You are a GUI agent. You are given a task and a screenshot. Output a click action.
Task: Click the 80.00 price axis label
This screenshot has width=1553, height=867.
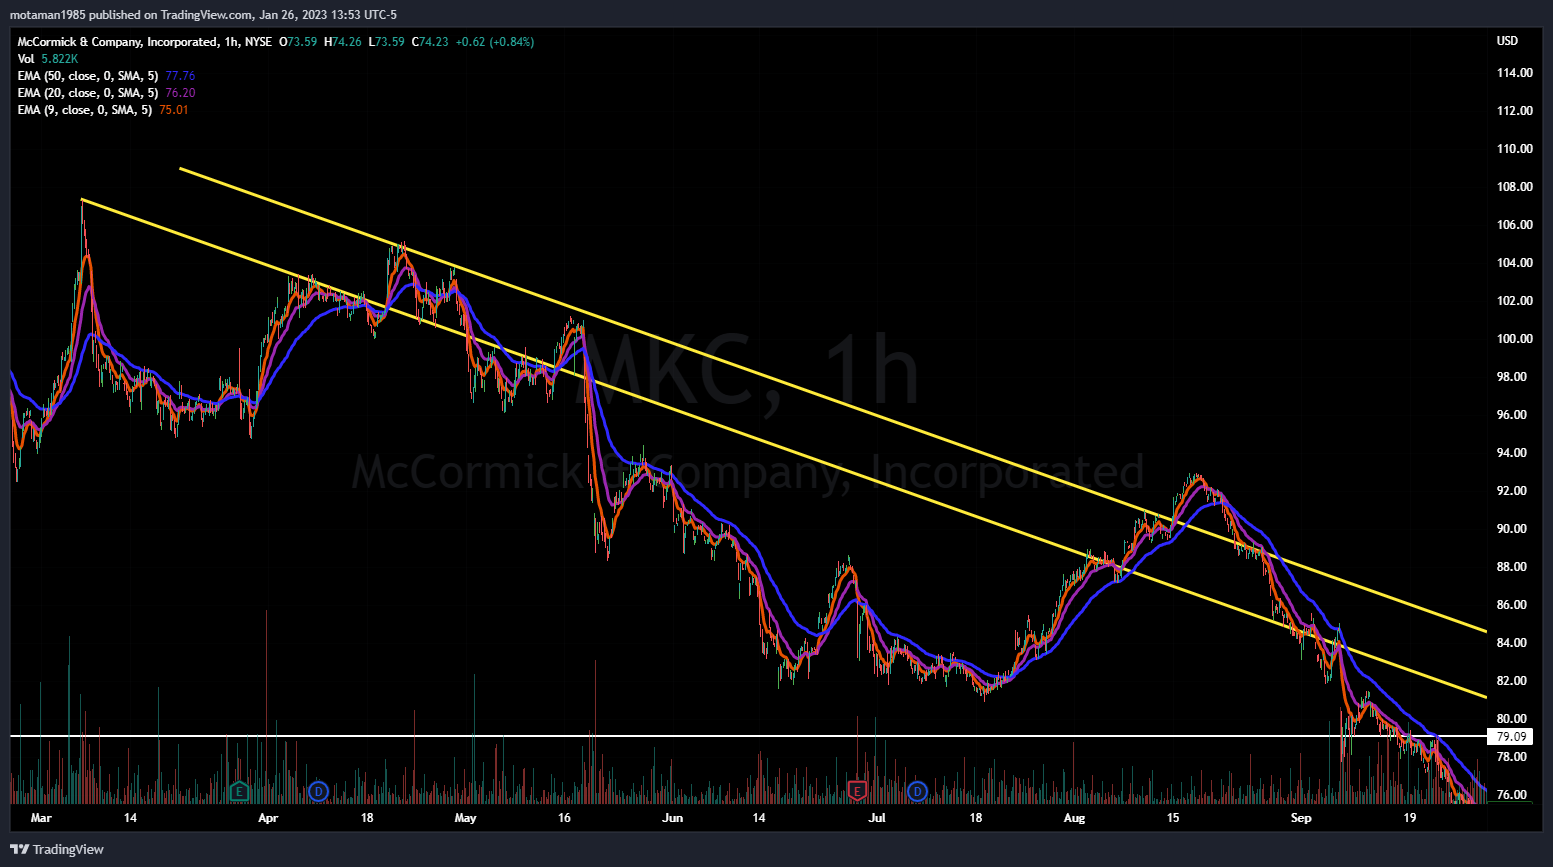tap(1511, 719)
